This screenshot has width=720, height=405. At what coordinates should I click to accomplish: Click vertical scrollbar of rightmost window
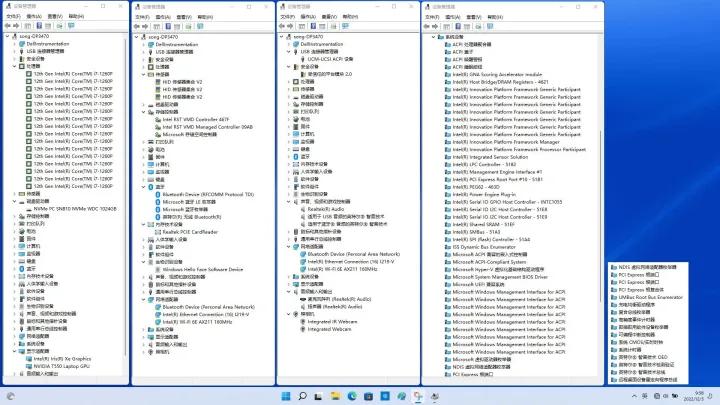[601, 216]
